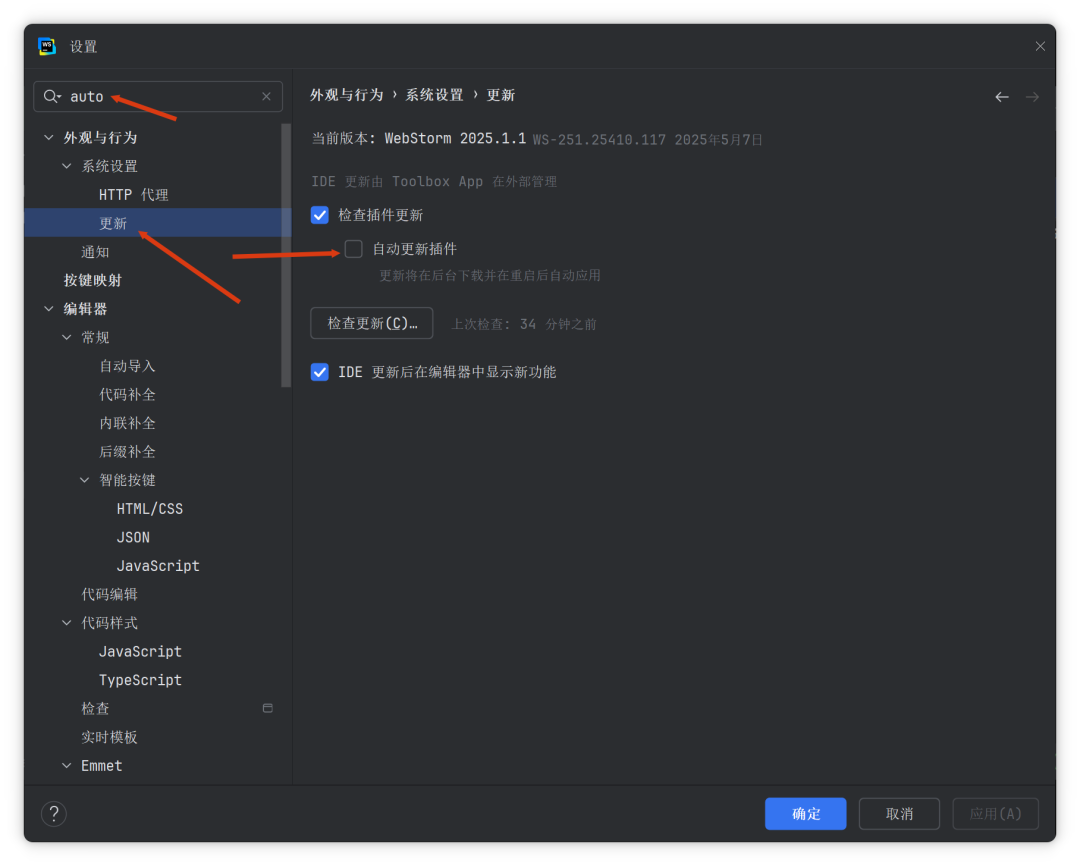Screen dimensions: 1080x866
Task: Open 代码编辑 settings page
Action: [x=110, y=595]
